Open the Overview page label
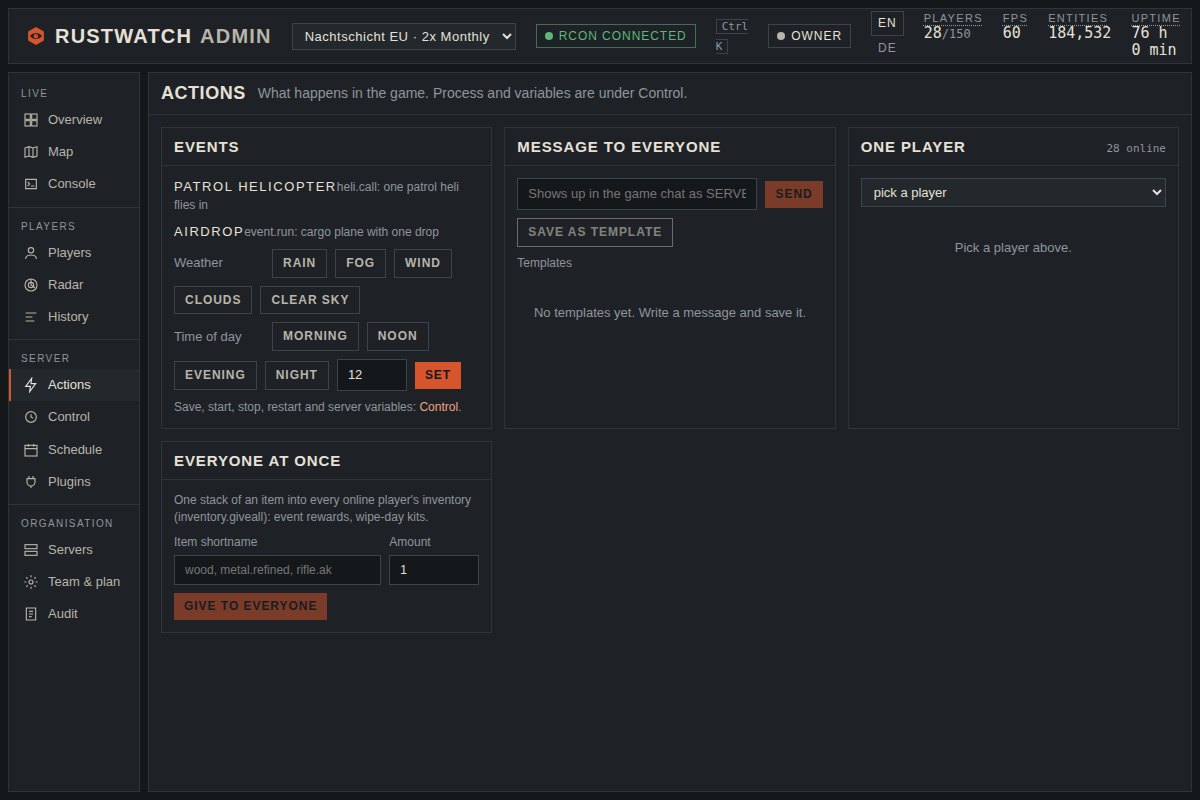 point(75,120)
